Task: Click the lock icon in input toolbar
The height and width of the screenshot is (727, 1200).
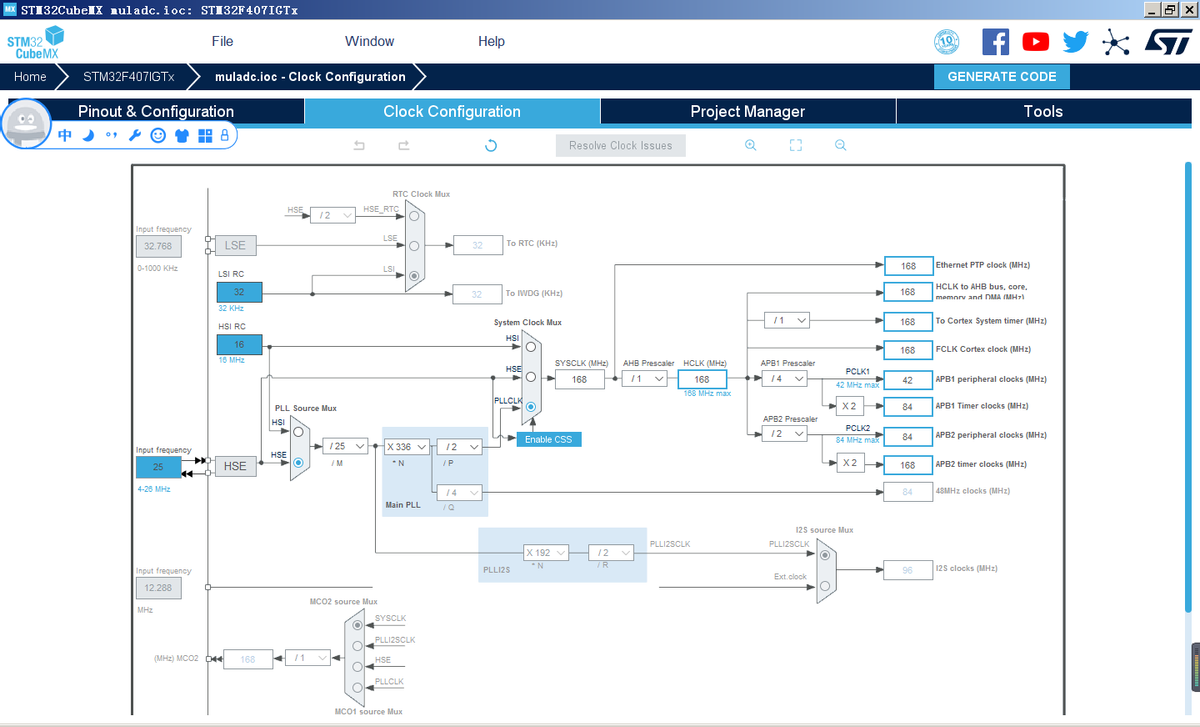Action: point(224,135)
